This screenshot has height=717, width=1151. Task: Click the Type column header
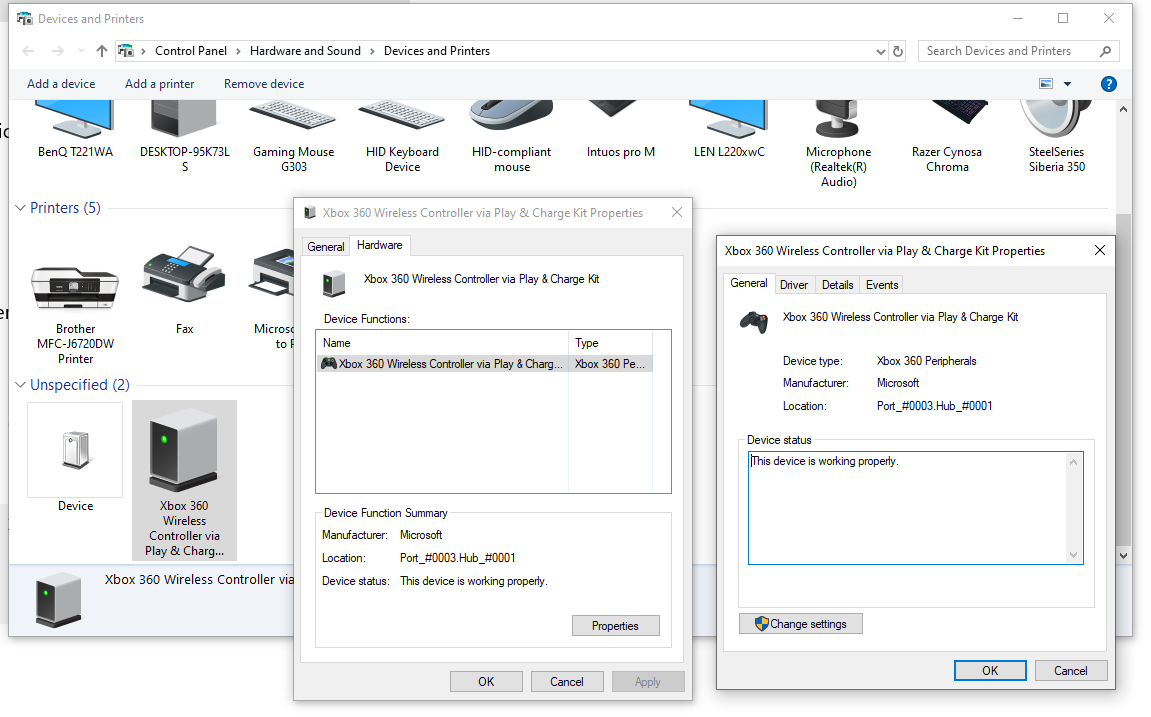[610, 343]
